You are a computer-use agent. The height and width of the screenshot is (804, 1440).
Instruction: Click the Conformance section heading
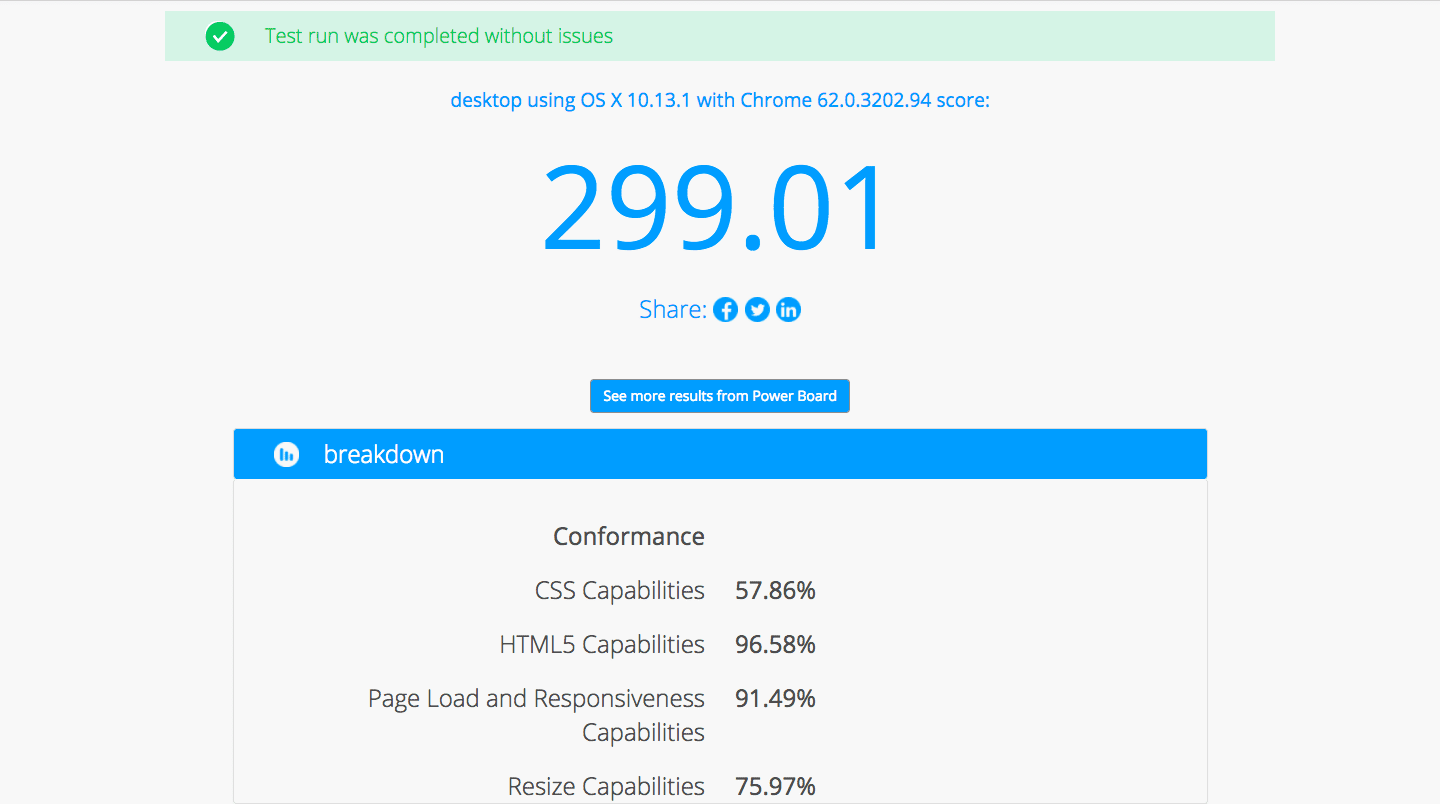coord(629,537)
